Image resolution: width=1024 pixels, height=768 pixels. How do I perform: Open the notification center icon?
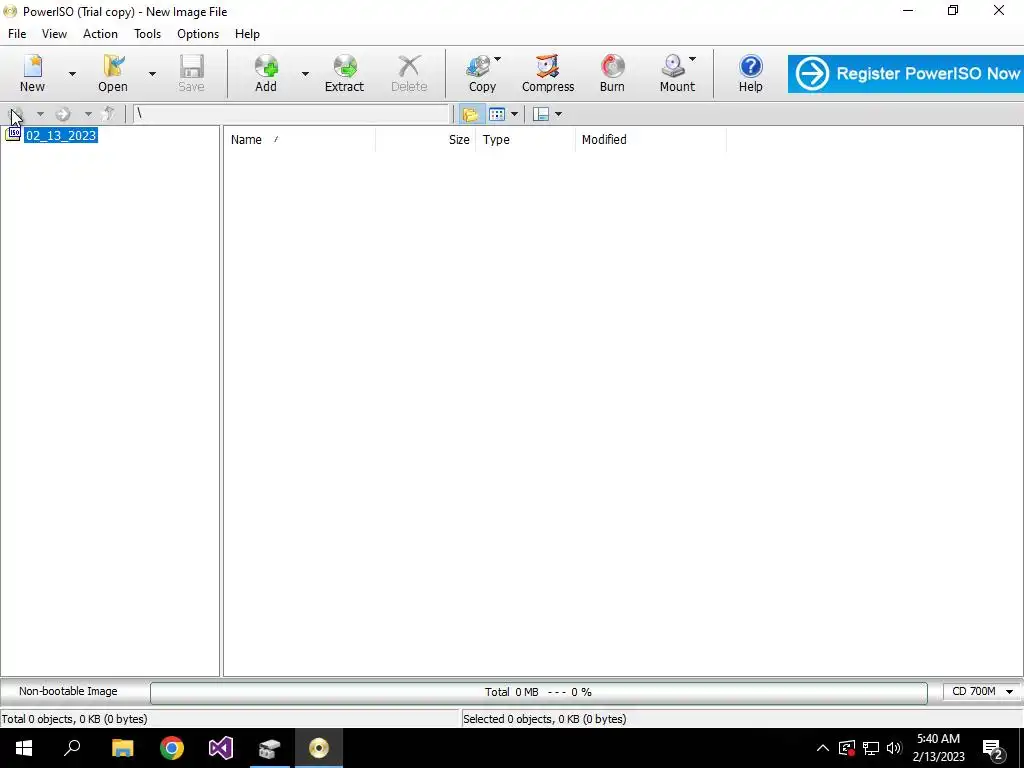(993, 748)
